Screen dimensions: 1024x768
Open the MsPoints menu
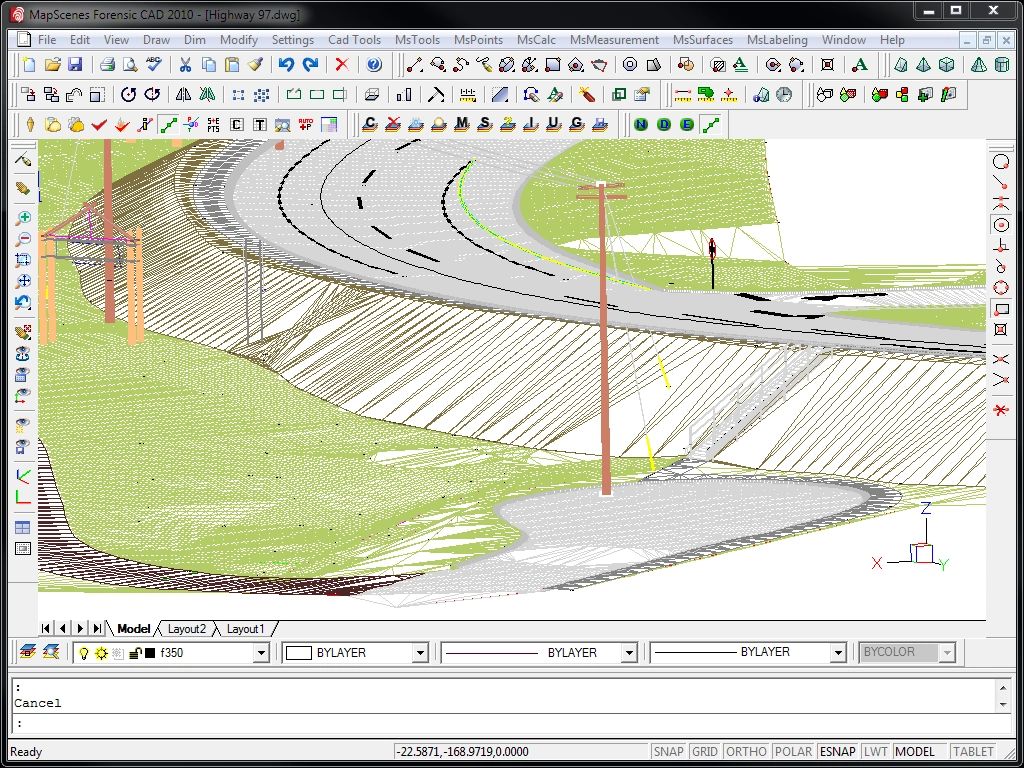[x=478, y=40]
